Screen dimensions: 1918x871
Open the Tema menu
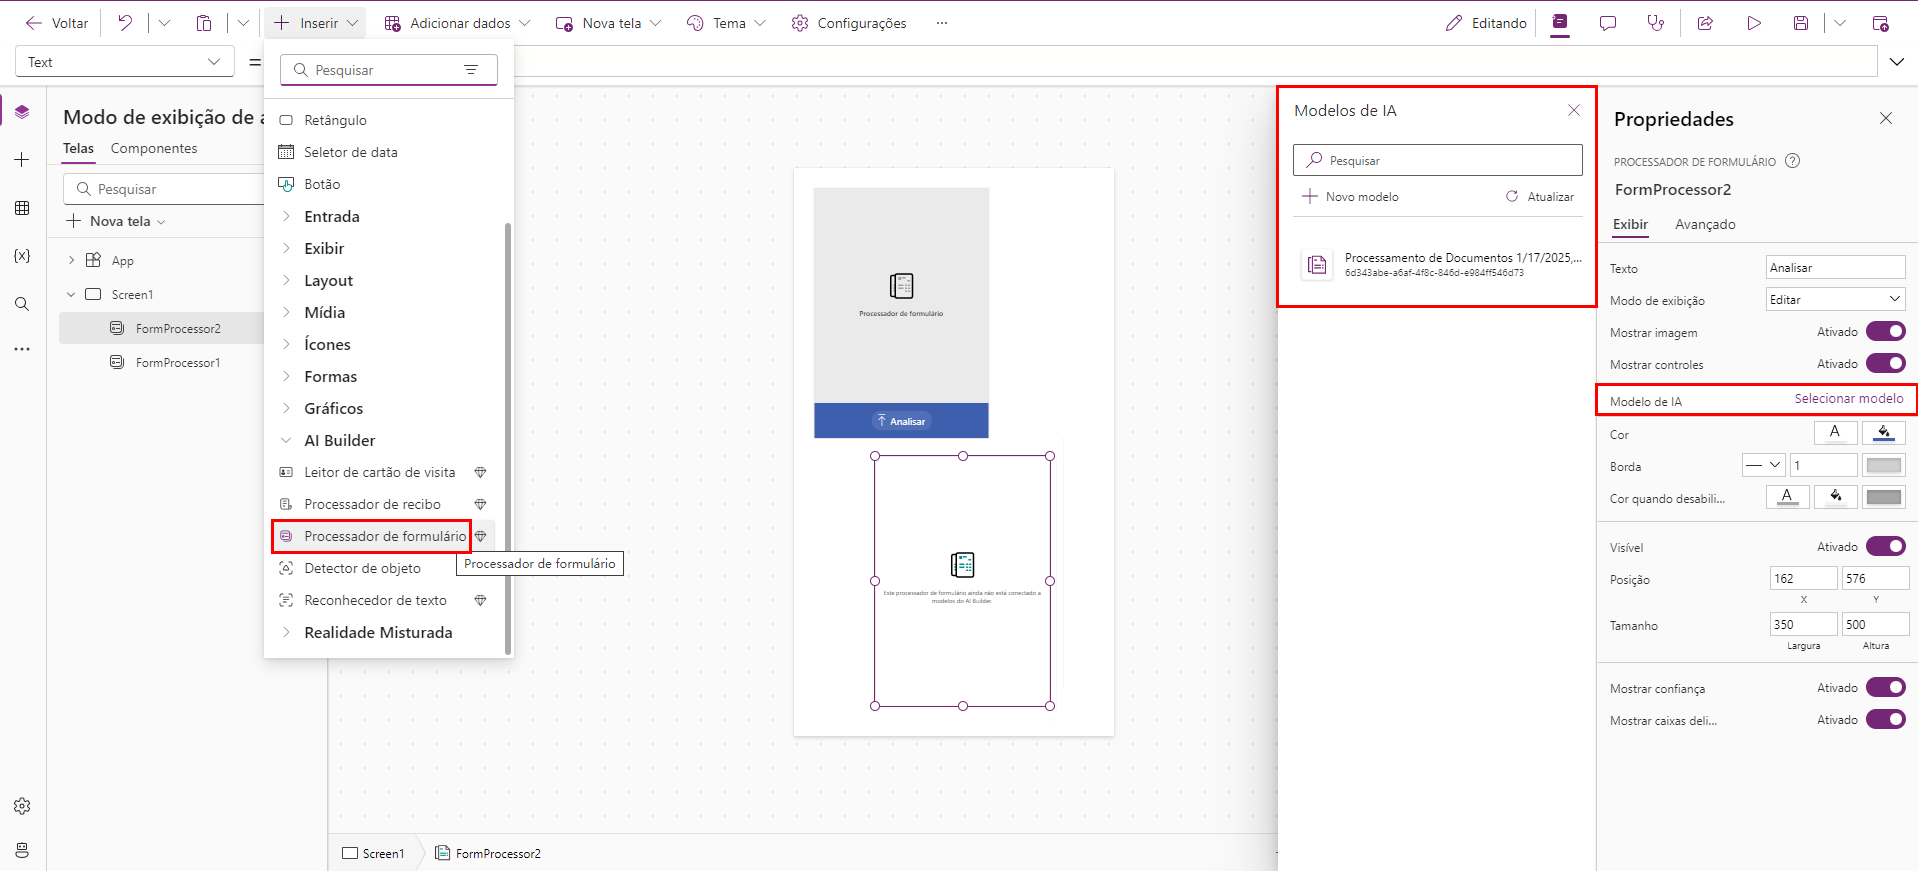pyautogui.click(x=726, y=23)
